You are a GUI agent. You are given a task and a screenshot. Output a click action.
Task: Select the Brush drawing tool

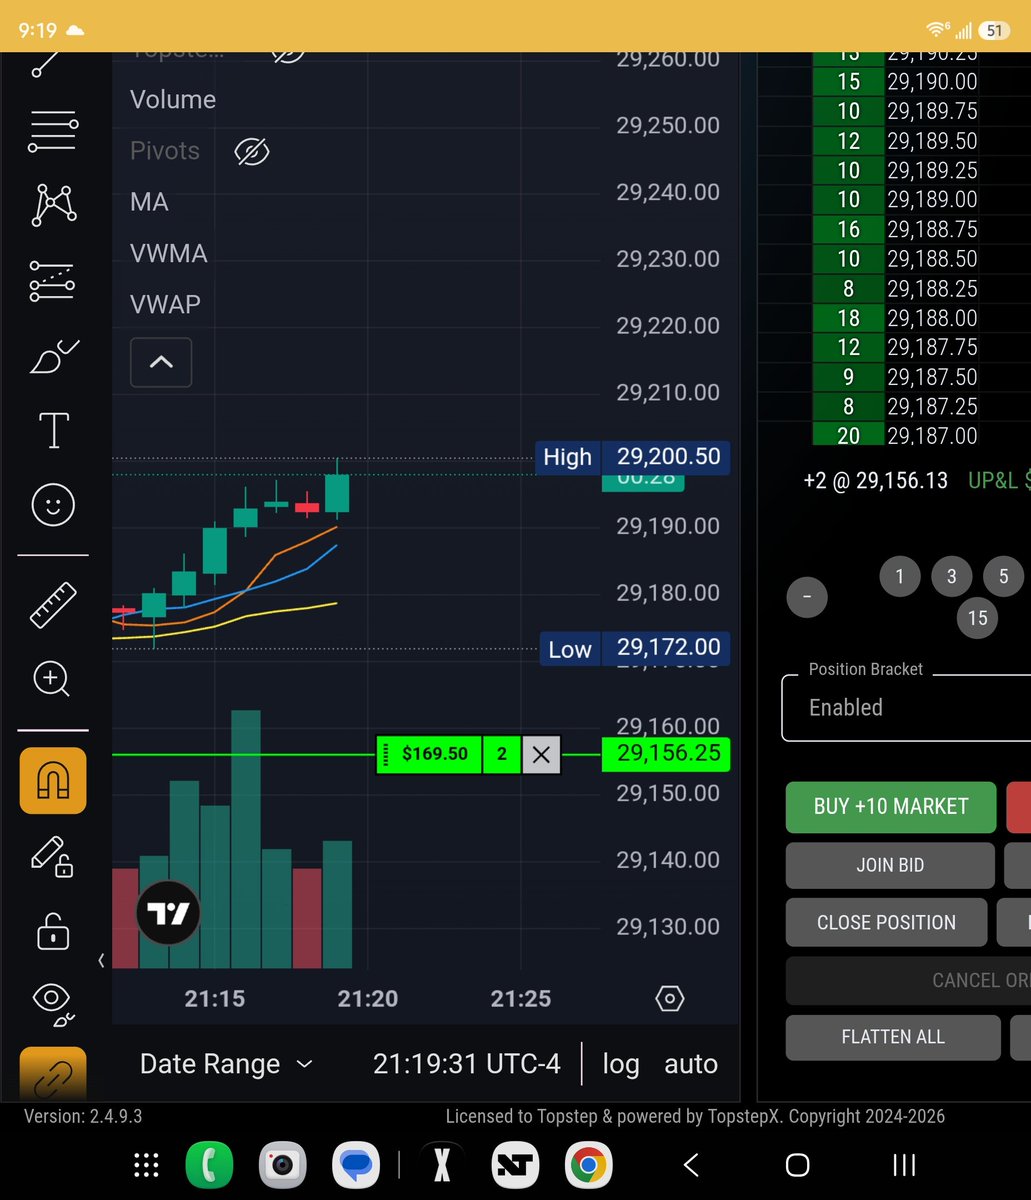point(53,356)
